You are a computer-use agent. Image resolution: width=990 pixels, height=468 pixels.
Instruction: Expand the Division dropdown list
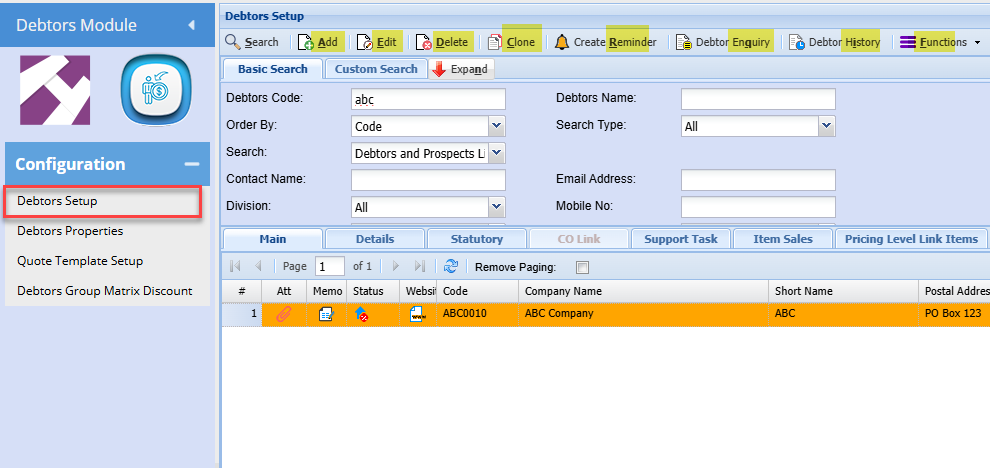(496, 207)
